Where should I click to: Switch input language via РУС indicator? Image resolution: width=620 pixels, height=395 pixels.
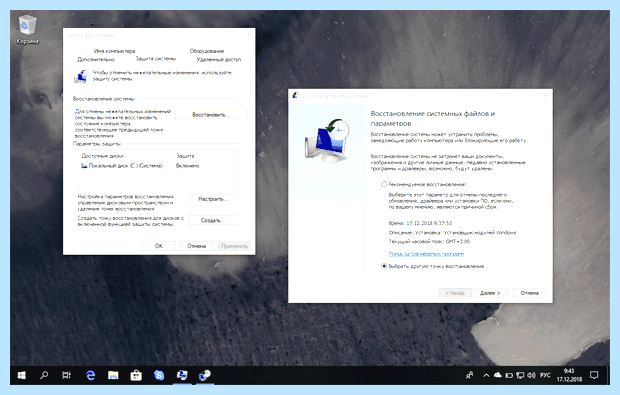(x=545, y=375)
